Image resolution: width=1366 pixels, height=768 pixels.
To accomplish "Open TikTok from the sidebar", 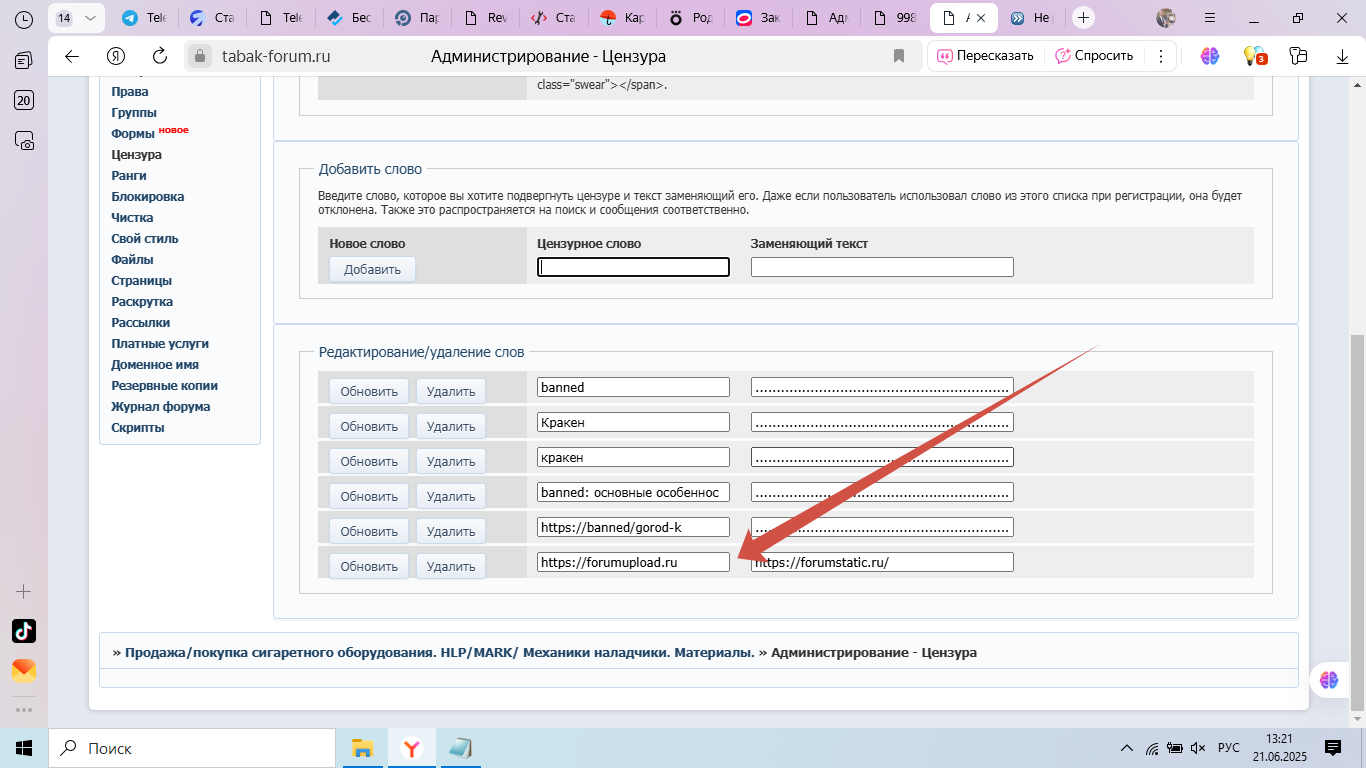I will coord(24,631).
